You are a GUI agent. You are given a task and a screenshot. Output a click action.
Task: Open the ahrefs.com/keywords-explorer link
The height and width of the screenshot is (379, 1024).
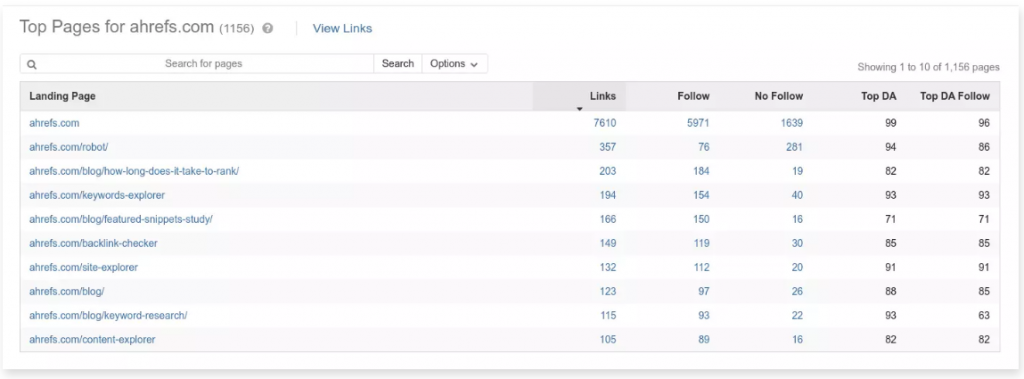(x=97, y=195)
